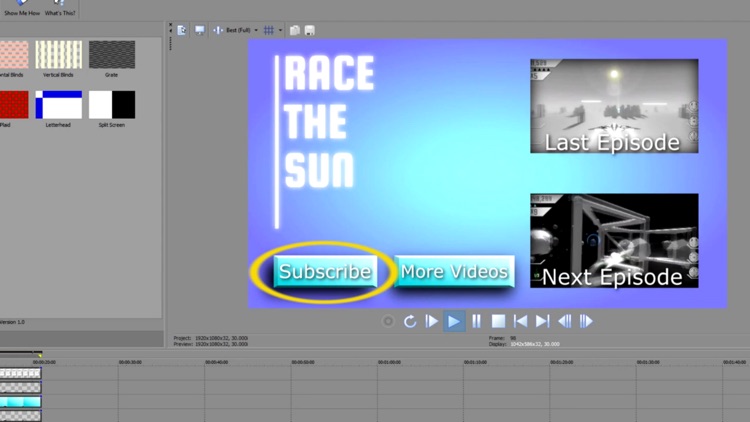Select the Letterhead preset thumbnail
Viewport: 750px width, 422px height.
(58, 105)
